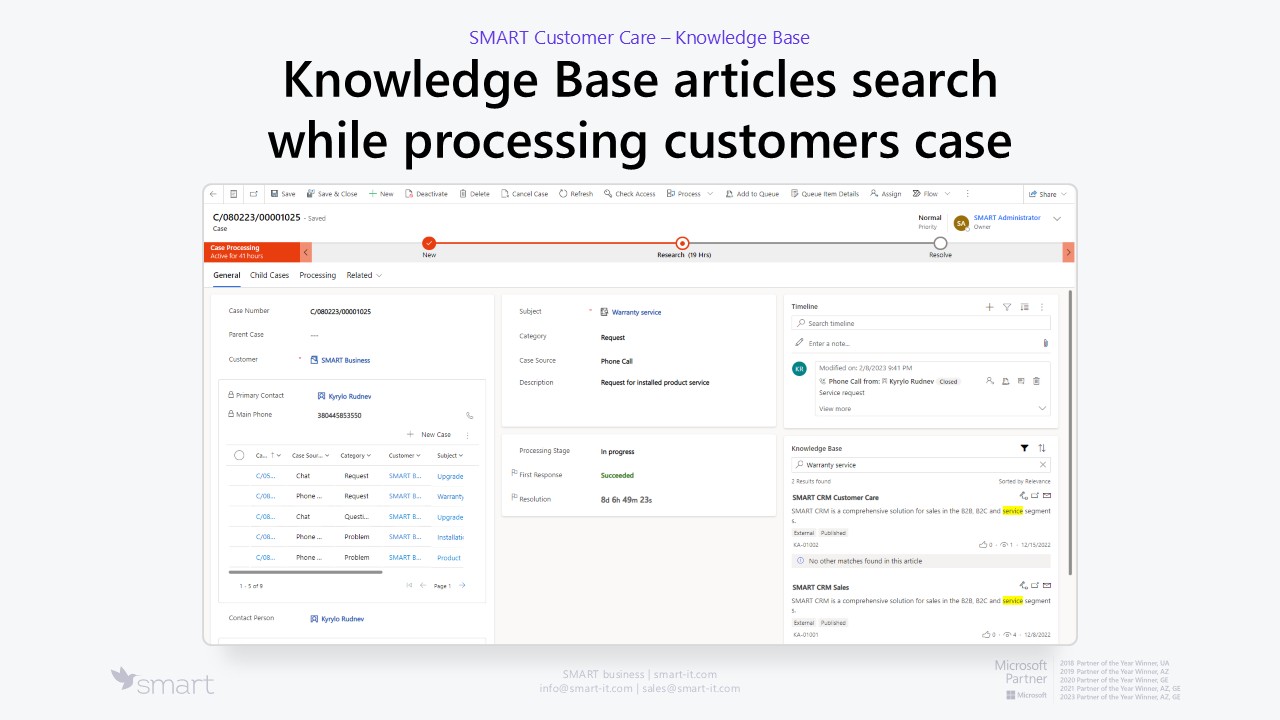The width and height of the screenshot is (1280, 720).
Task: Create a New record from the toolbar
Action: [381, 194]
